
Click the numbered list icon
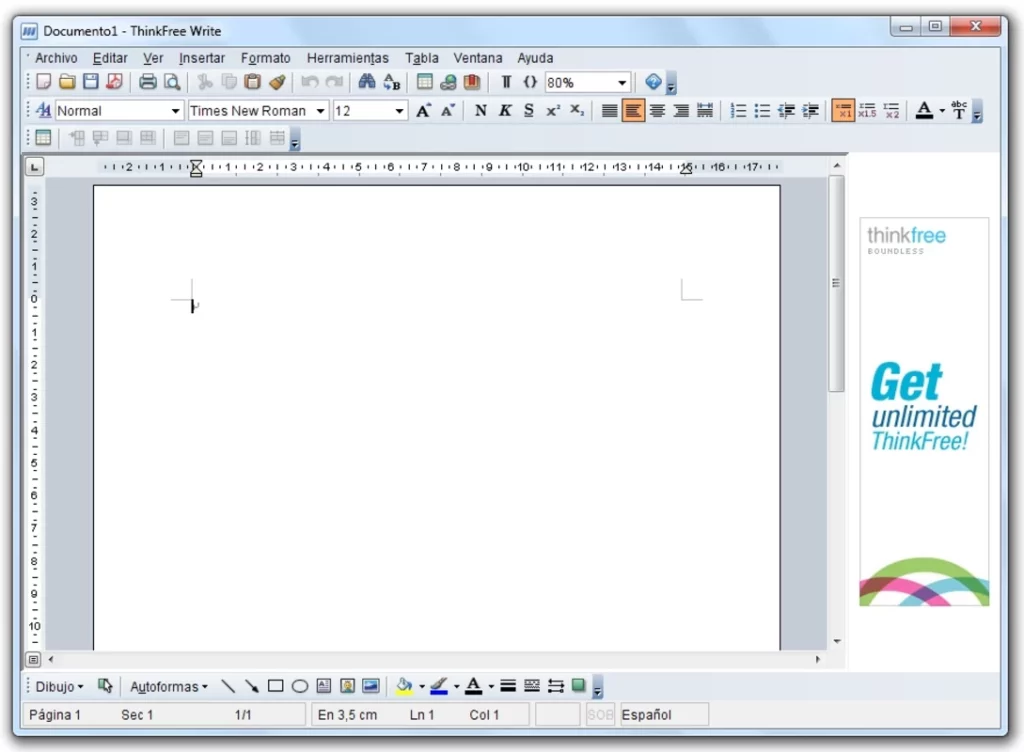pos(738,111)
